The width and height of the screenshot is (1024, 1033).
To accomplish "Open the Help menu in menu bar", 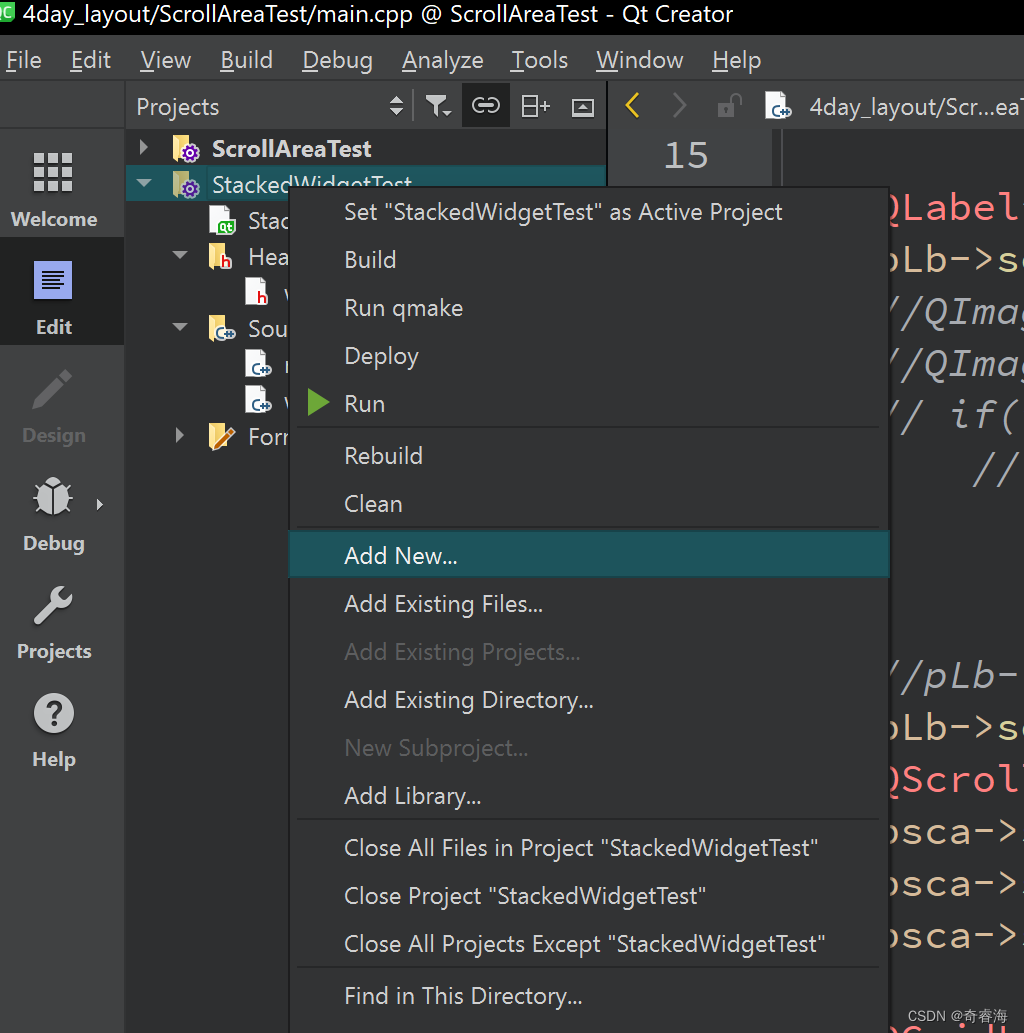I will click(x=737, y=60).
